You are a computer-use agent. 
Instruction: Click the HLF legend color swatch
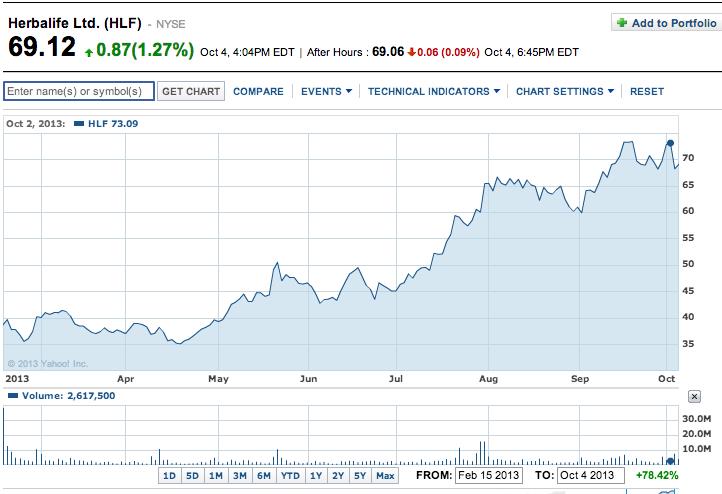point(79,123)
